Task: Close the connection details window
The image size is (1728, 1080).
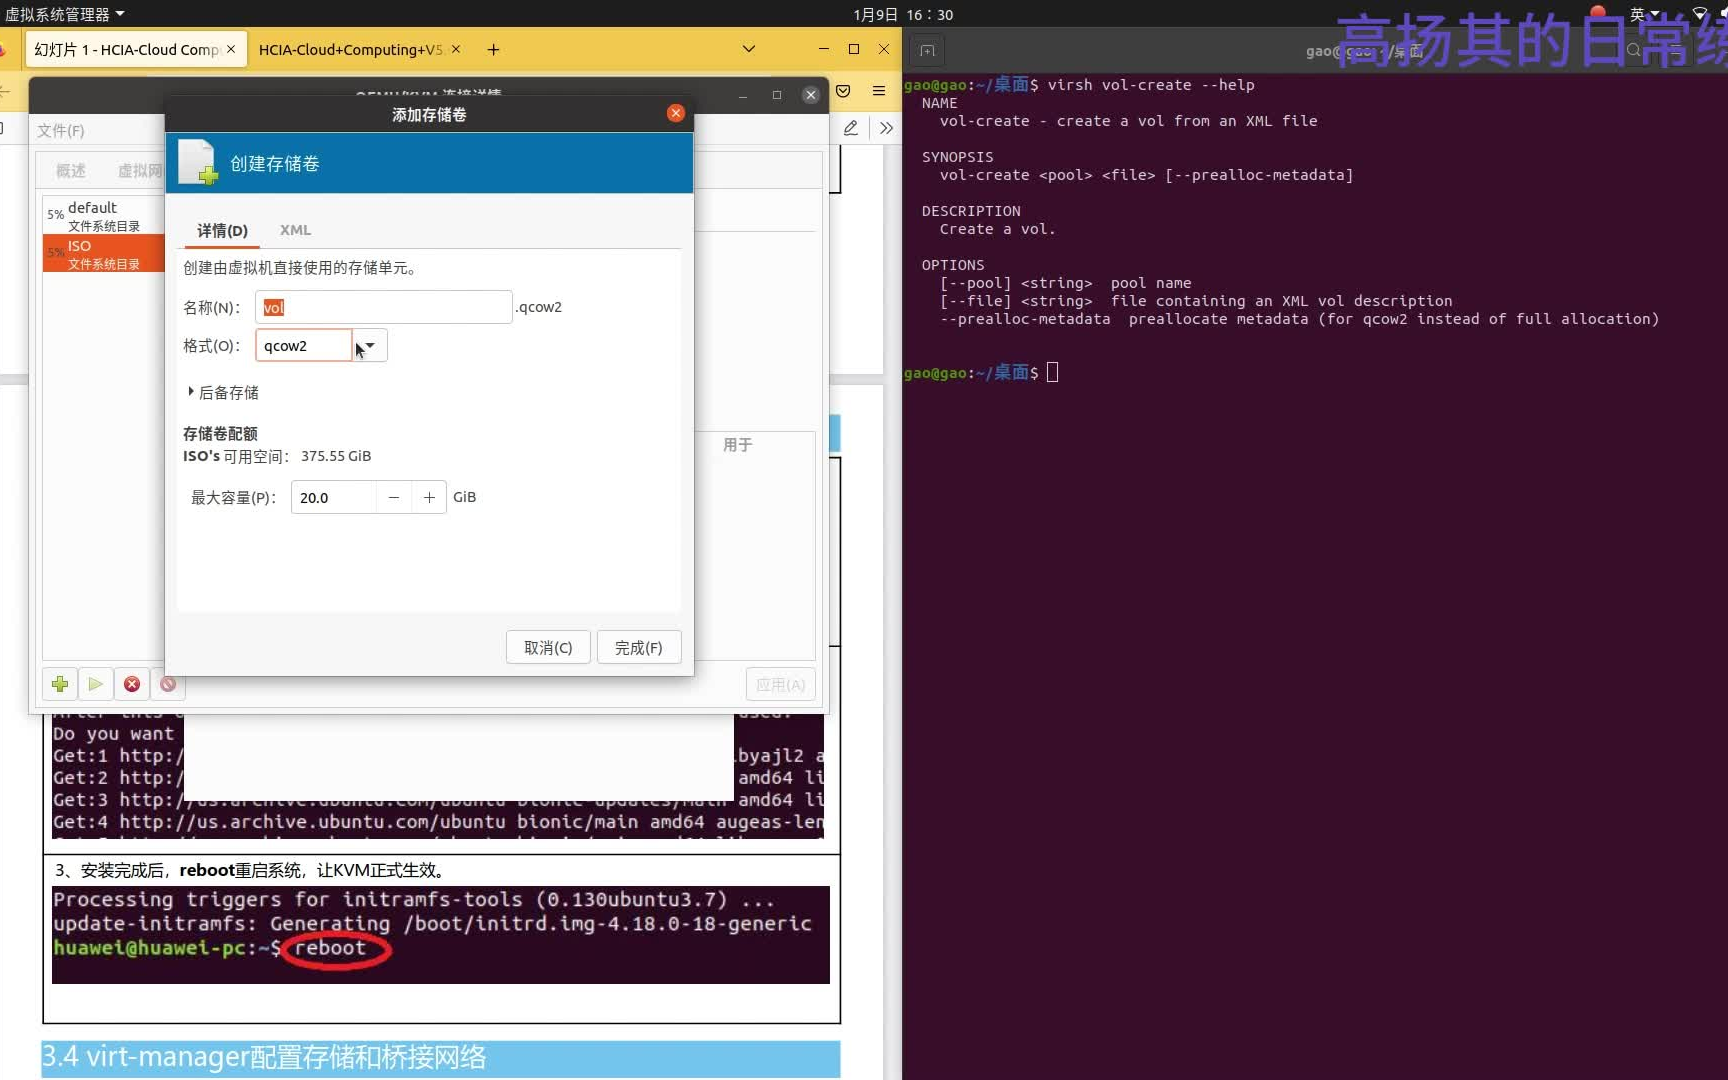Action: (811, 94)
